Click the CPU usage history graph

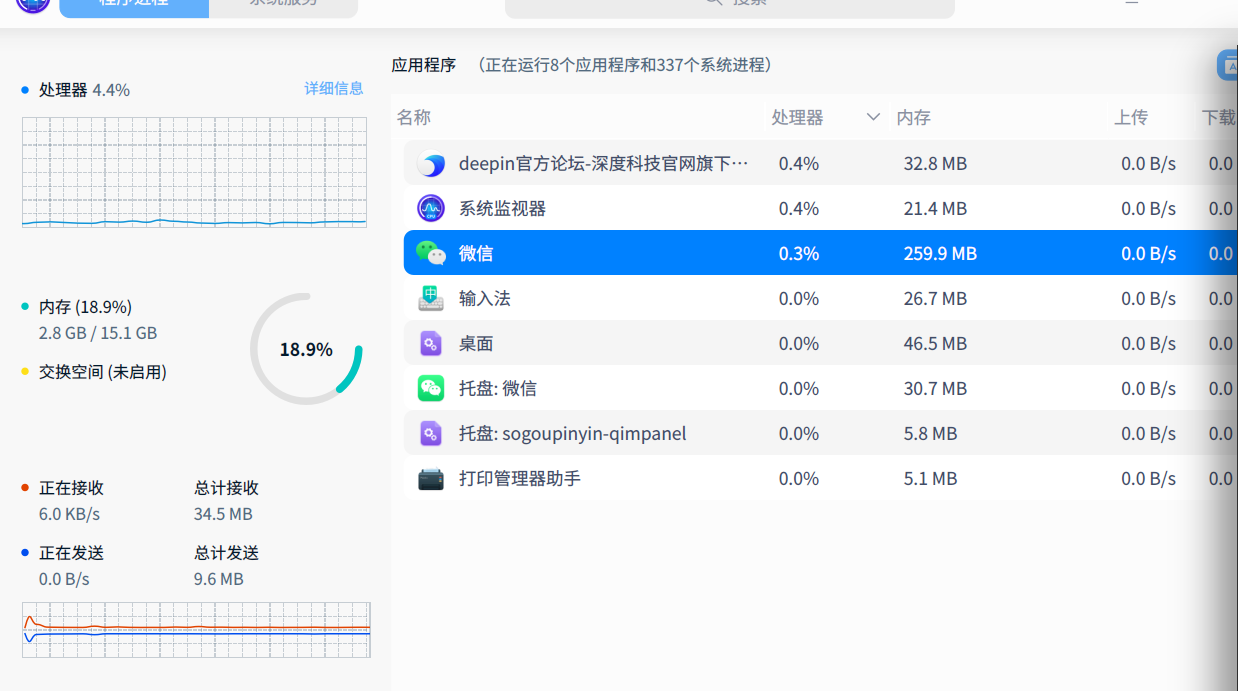(x=194, y=172)
